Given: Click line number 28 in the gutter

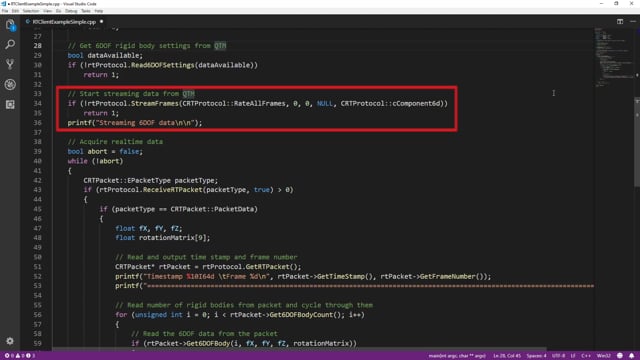Looking at the screenshot, I should (38, 46).
